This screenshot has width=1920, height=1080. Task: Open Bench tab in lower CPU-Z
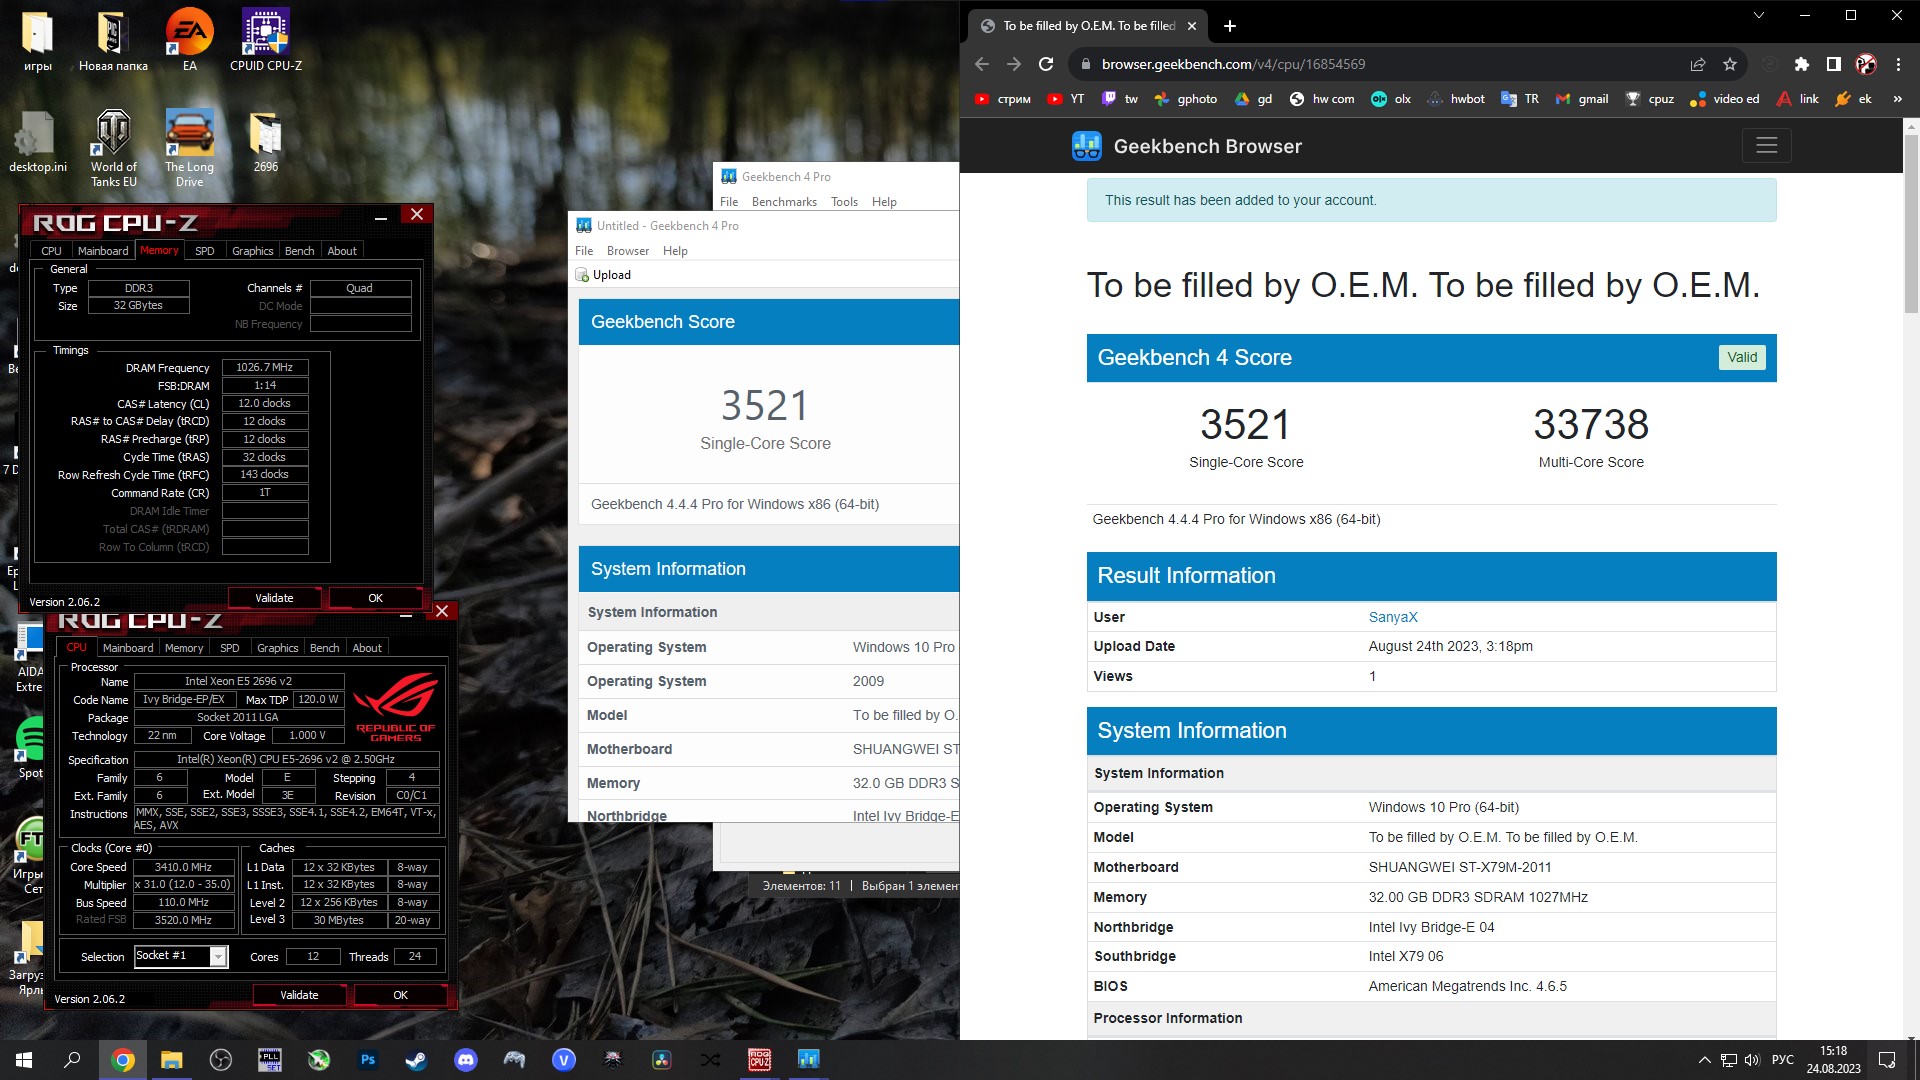tap(324, 648)
